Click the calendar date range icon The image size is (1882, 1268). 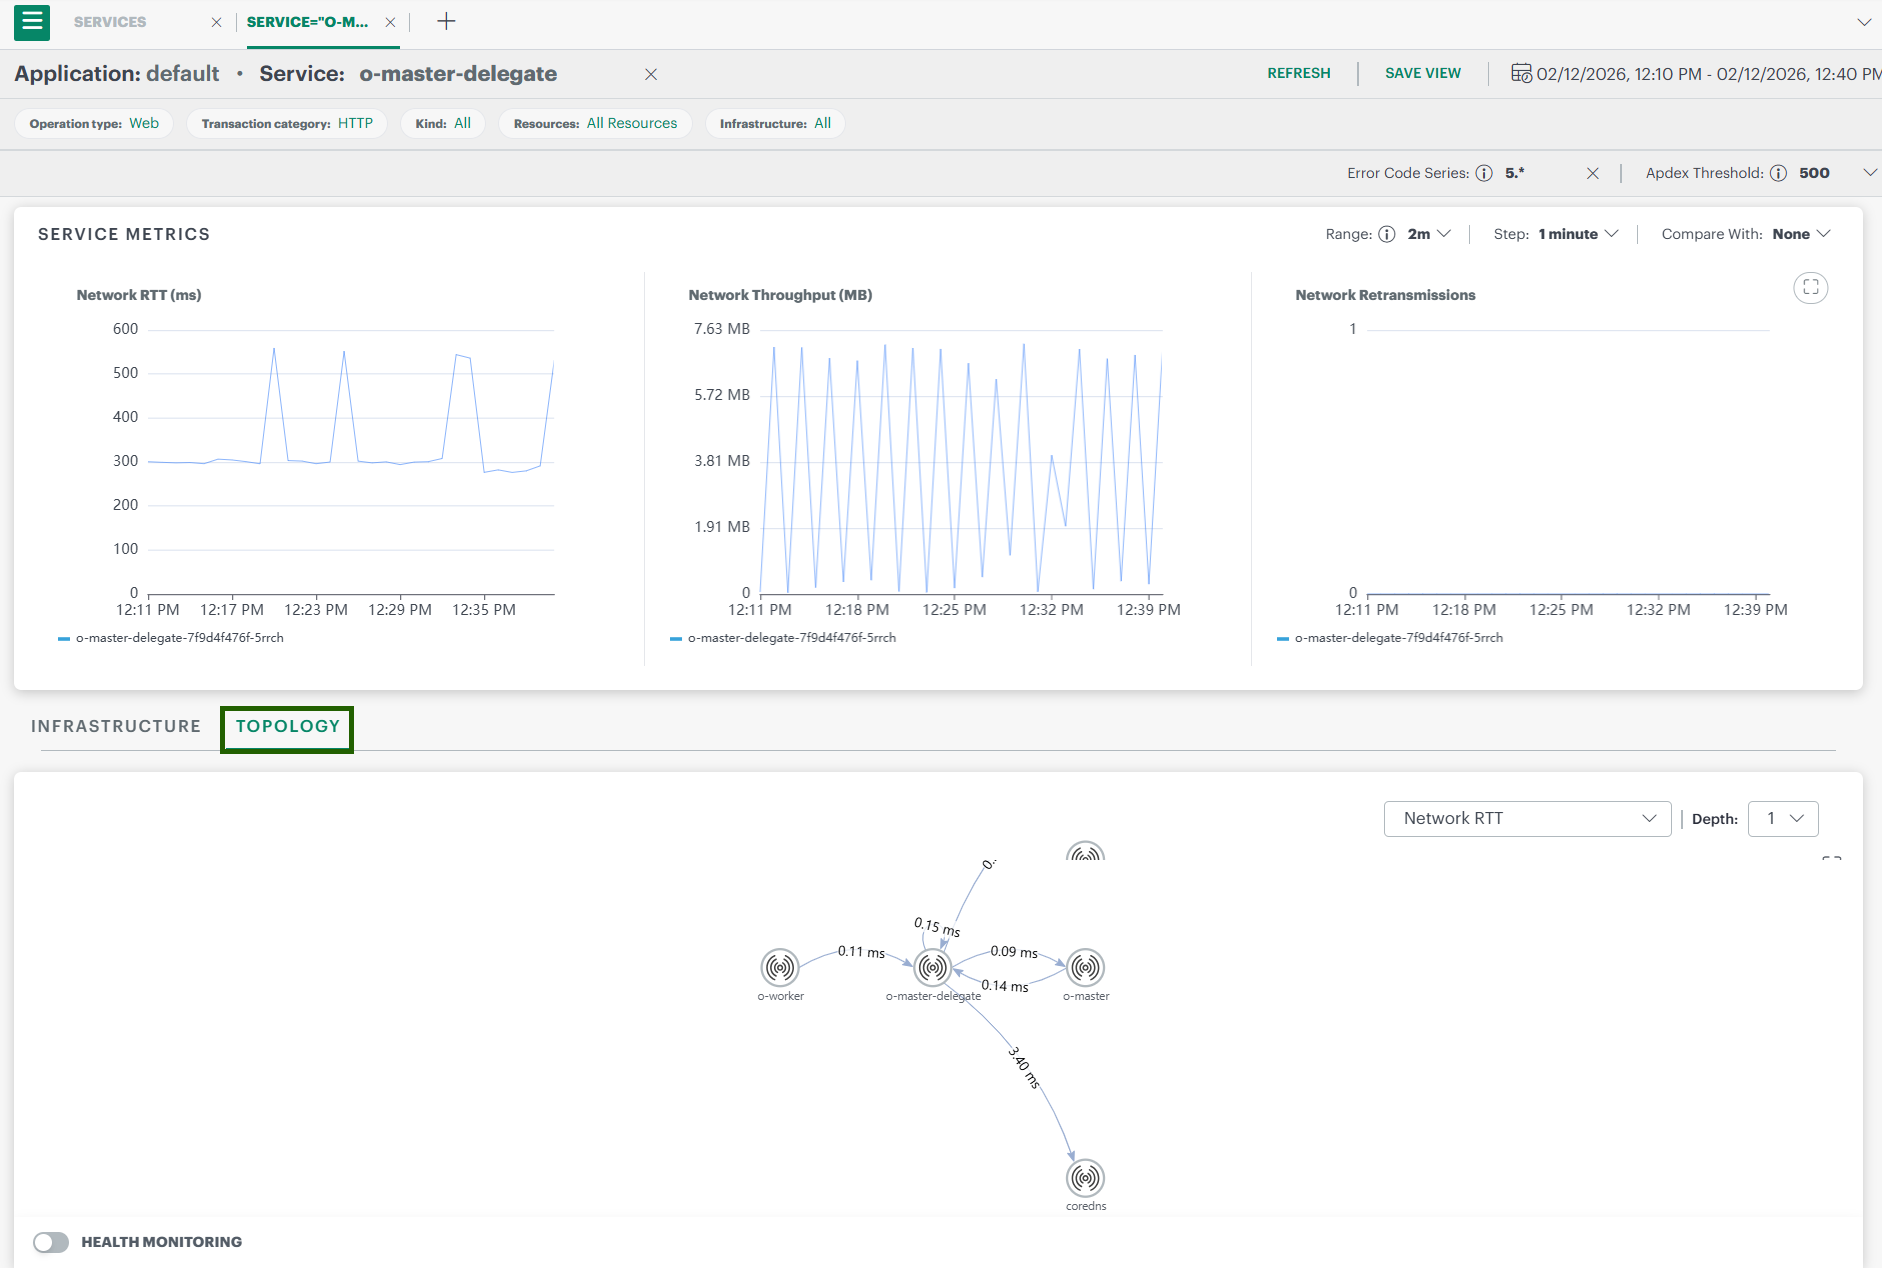(1520, 73)
